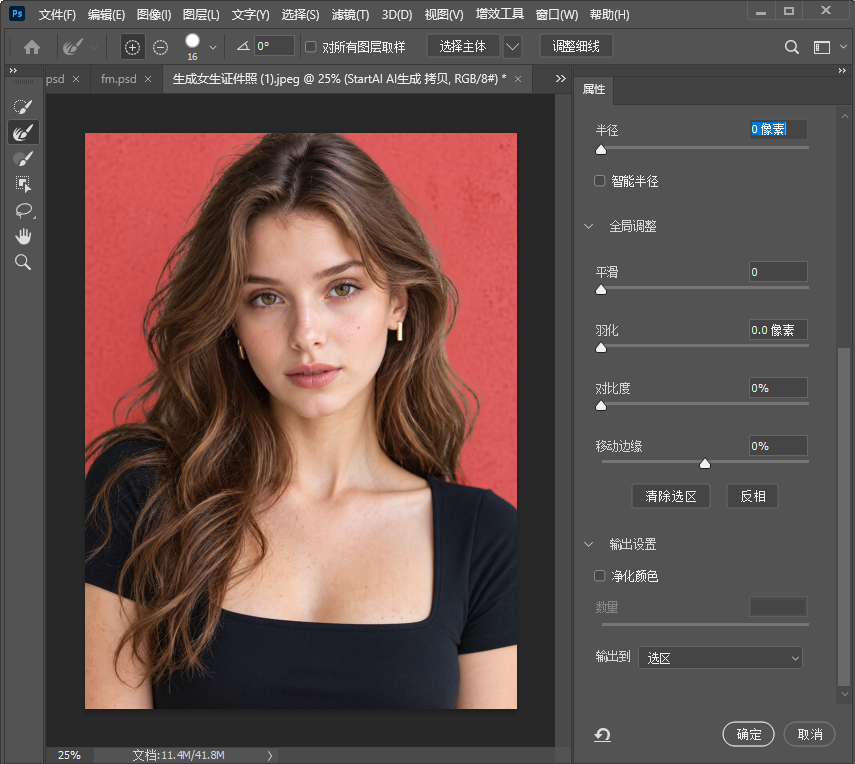Screen dimensions: 855x764
Task: Click the 对比度 value field
Action: [778, 388]
